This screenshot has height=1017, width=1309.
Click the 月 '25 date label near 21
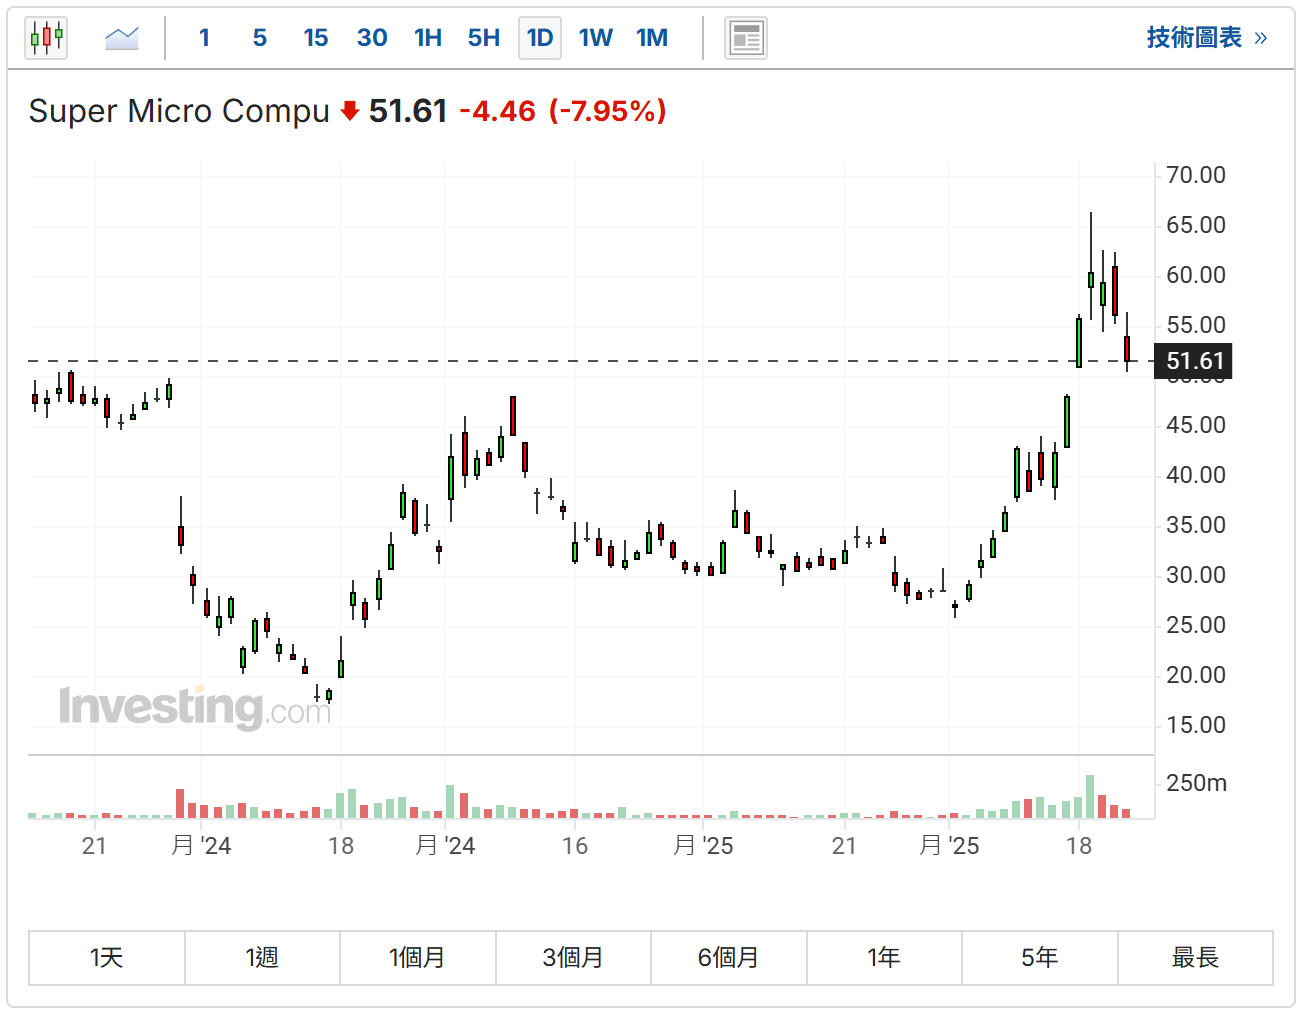949,846
